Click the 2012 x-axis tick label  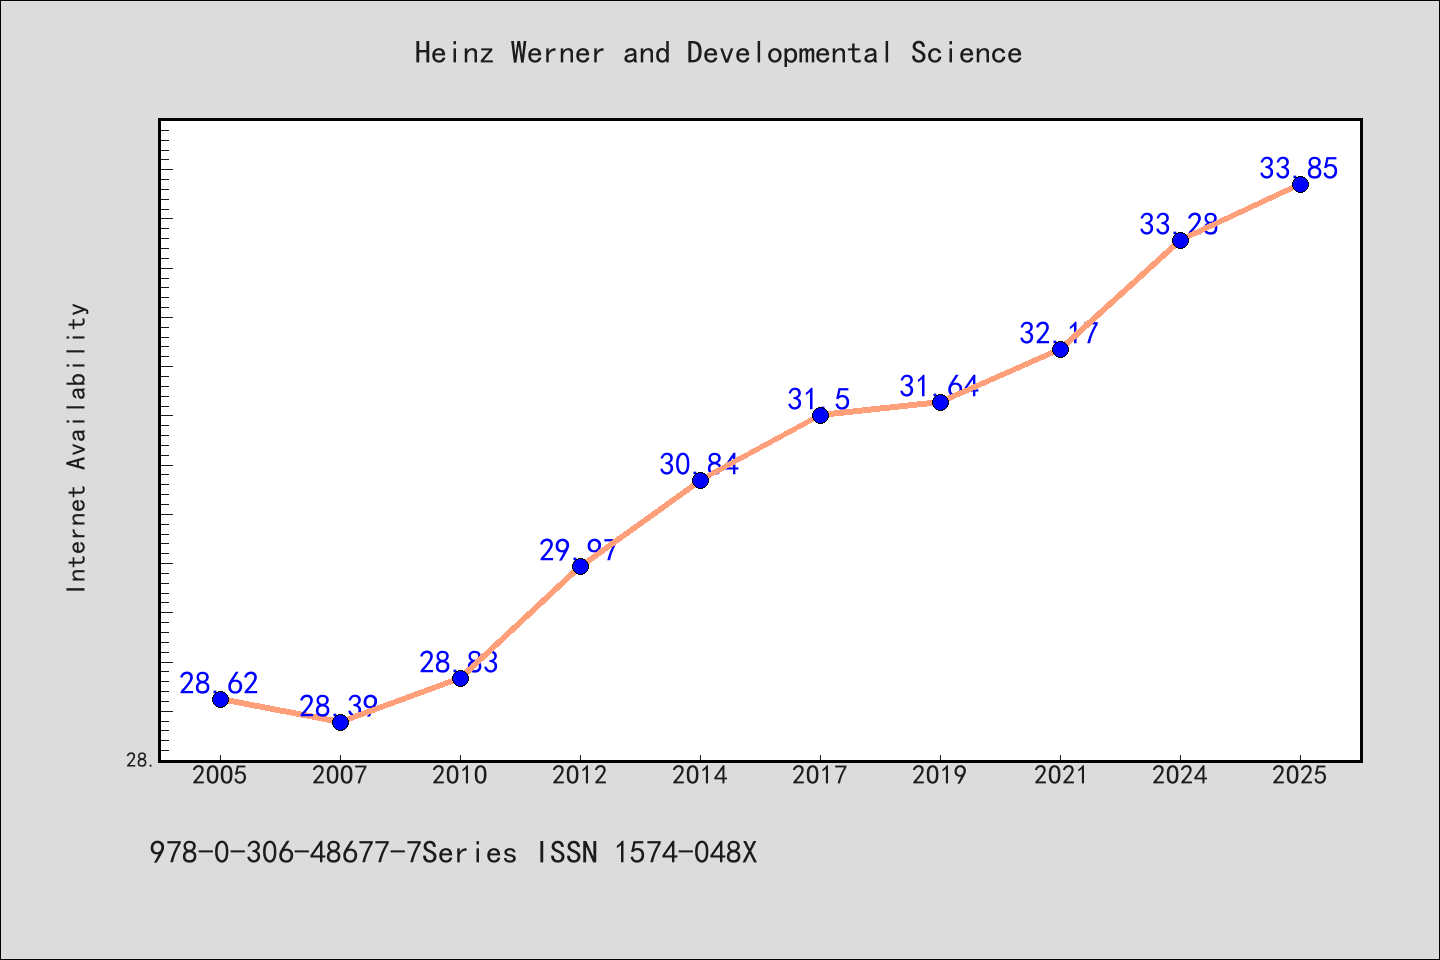click(580, 775)
